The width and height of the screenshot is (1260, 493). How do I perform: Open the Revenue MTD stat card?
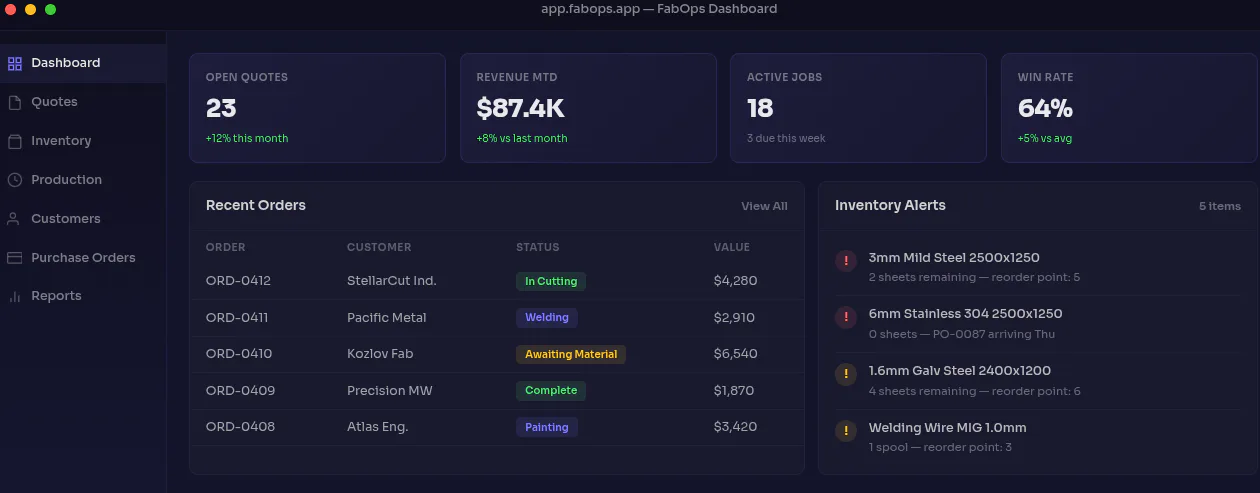(x=588, y=108)
